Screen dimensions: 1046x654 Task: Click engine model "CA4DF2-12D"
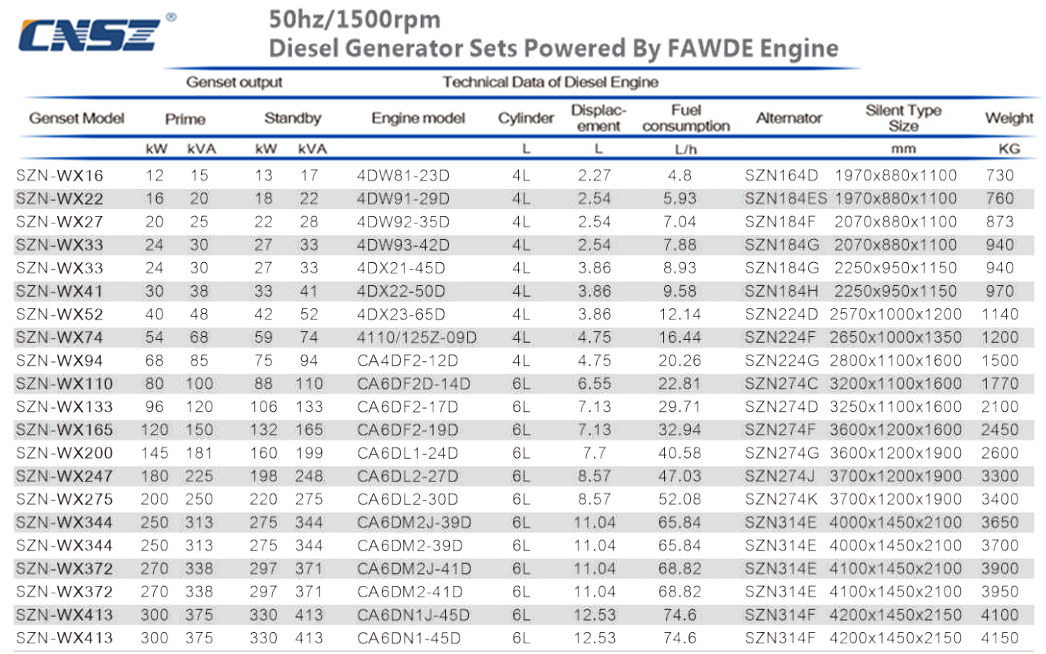pos(408,360)
